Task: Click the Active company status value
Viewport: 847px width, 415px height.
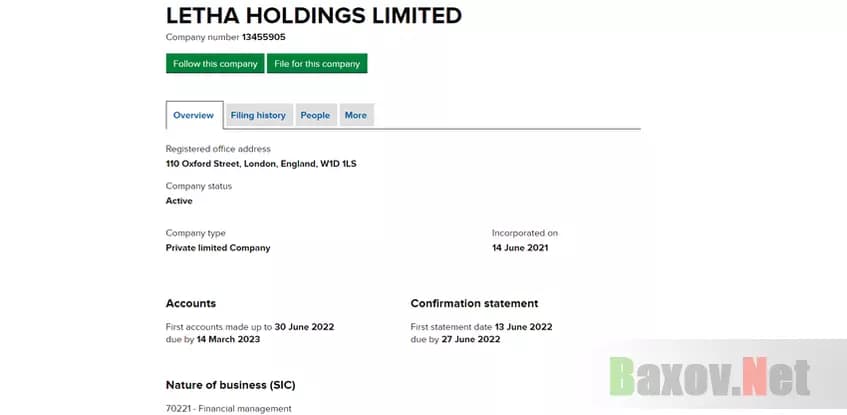Action: click(x=179, y=201)
